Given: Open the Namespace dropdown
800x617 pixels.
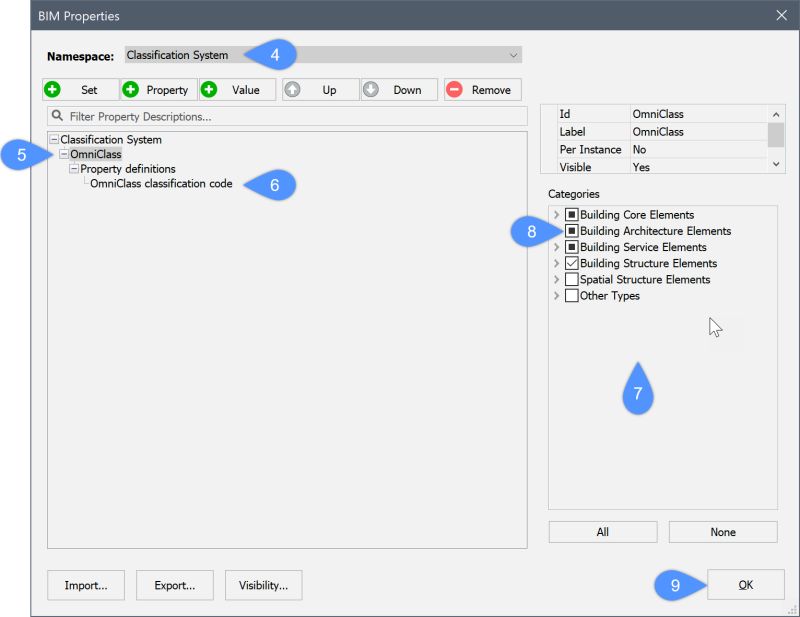Looking at the screenshot, I should [x=513, y=55].
